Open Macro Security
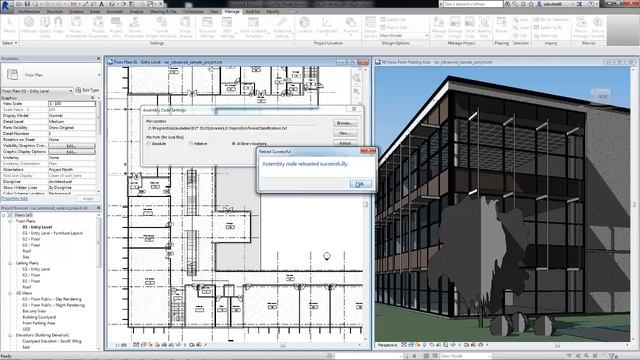The width and height of the screenshot is (640, 360). 598,27
